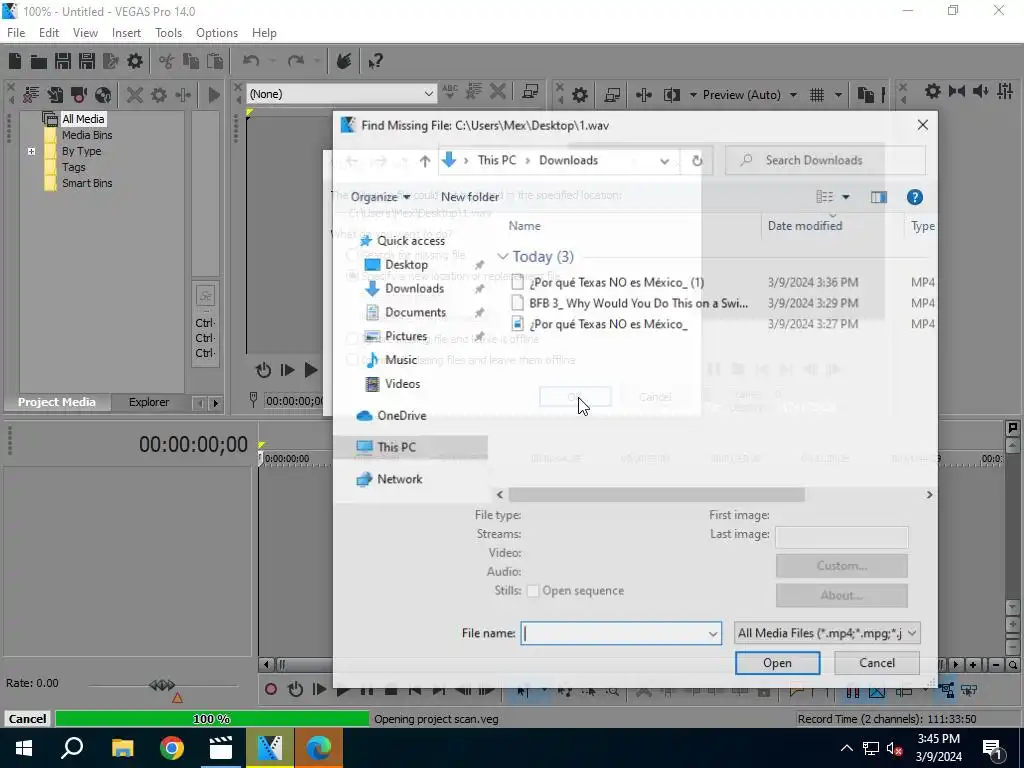Click the New project icon in main toolbar
Image resolution: width=1024 pixels, height=768 pixels.
(x=15, y=61)
